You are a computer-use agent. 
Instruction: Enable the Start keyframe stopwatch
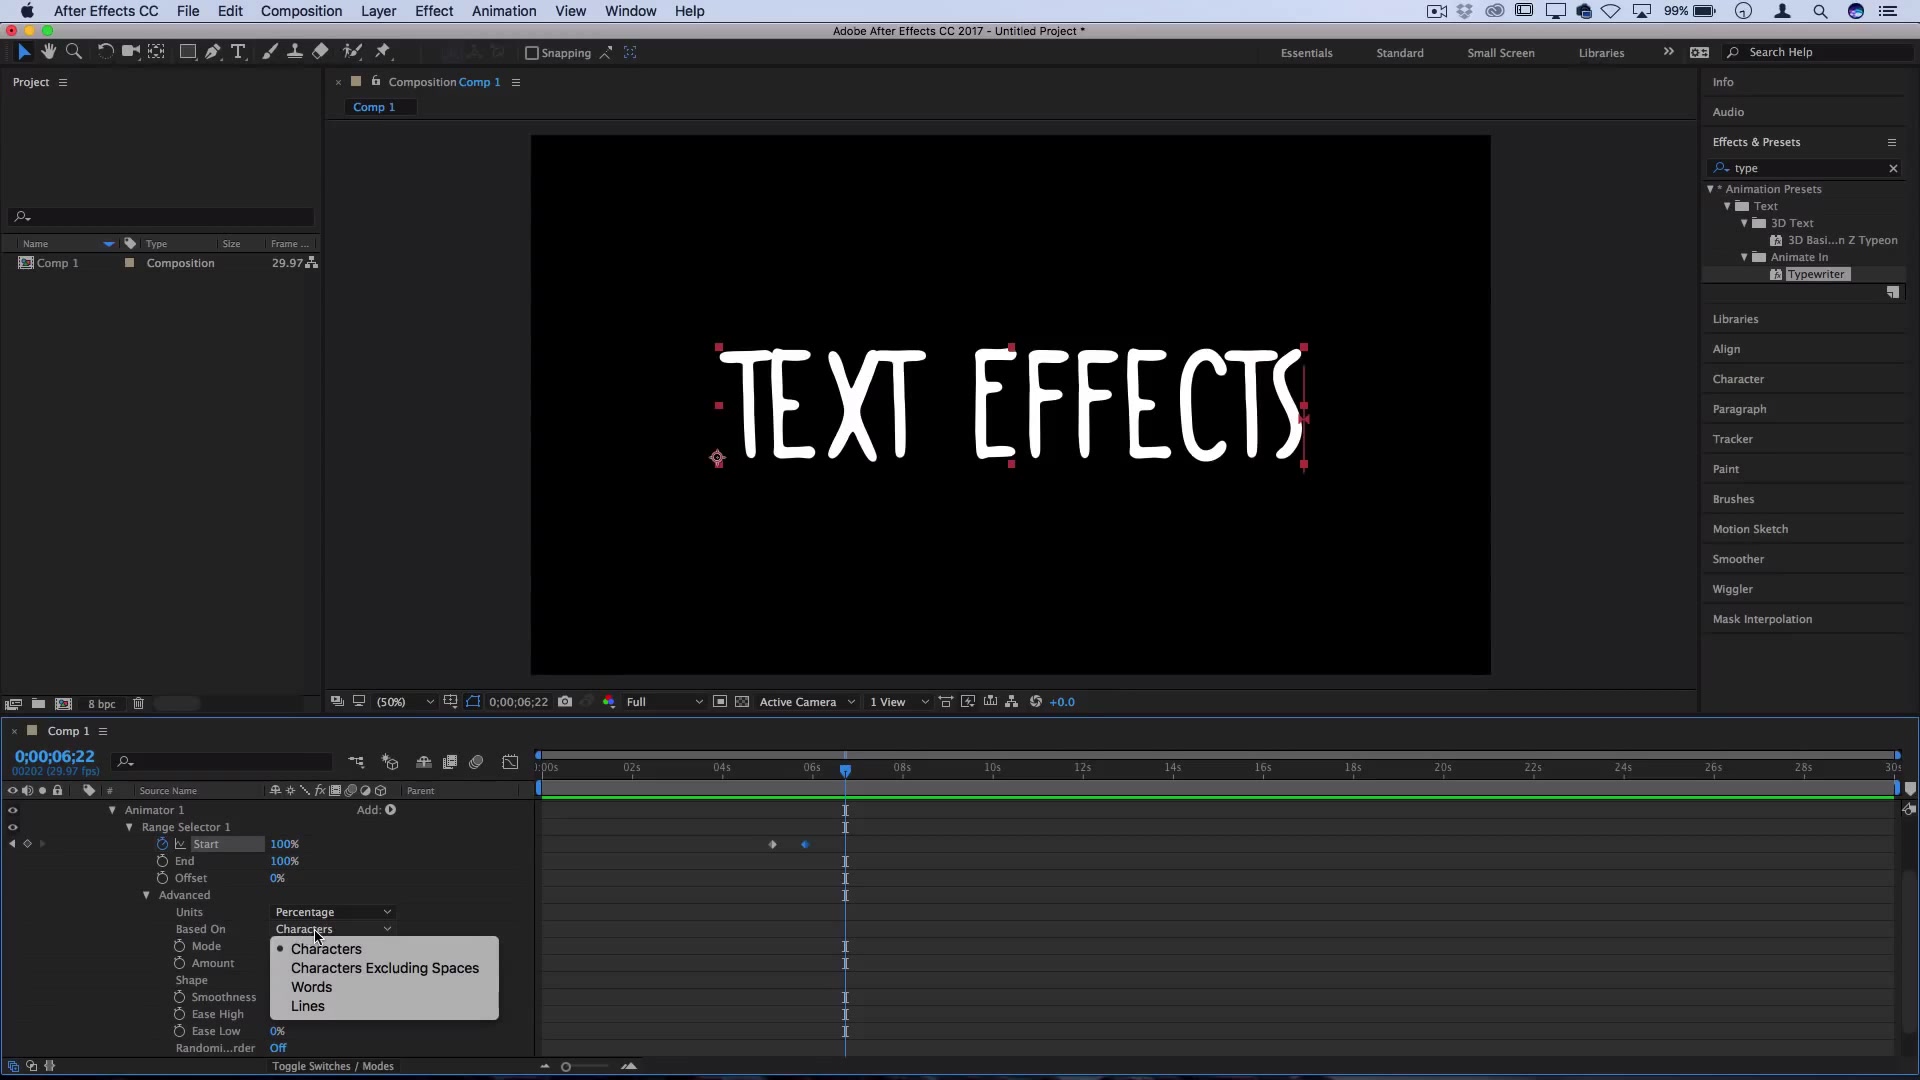coord(162,844)
